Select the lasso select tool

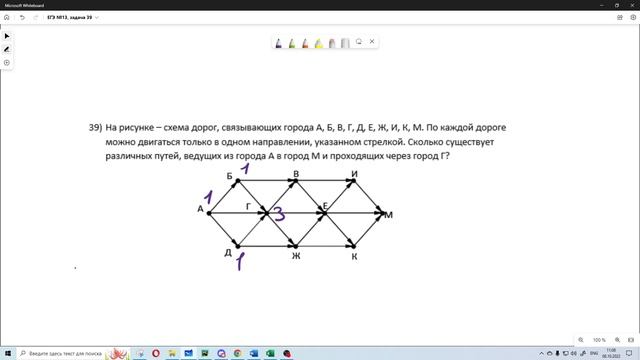[x=359, y=42]
